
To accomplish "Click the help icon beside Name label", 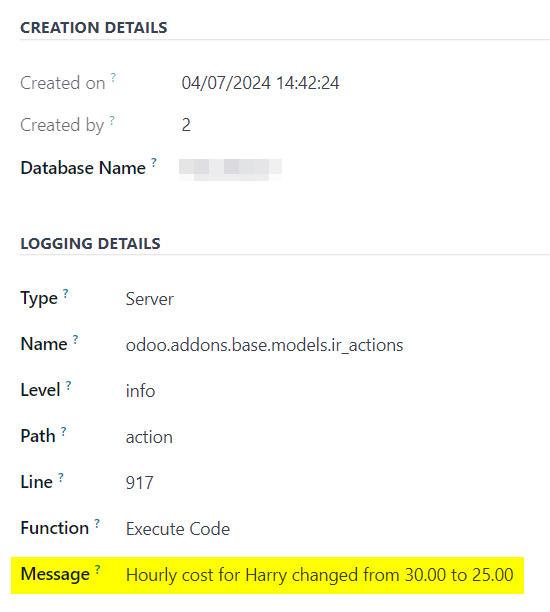I will pyautogui.click(x=75, y=339).
